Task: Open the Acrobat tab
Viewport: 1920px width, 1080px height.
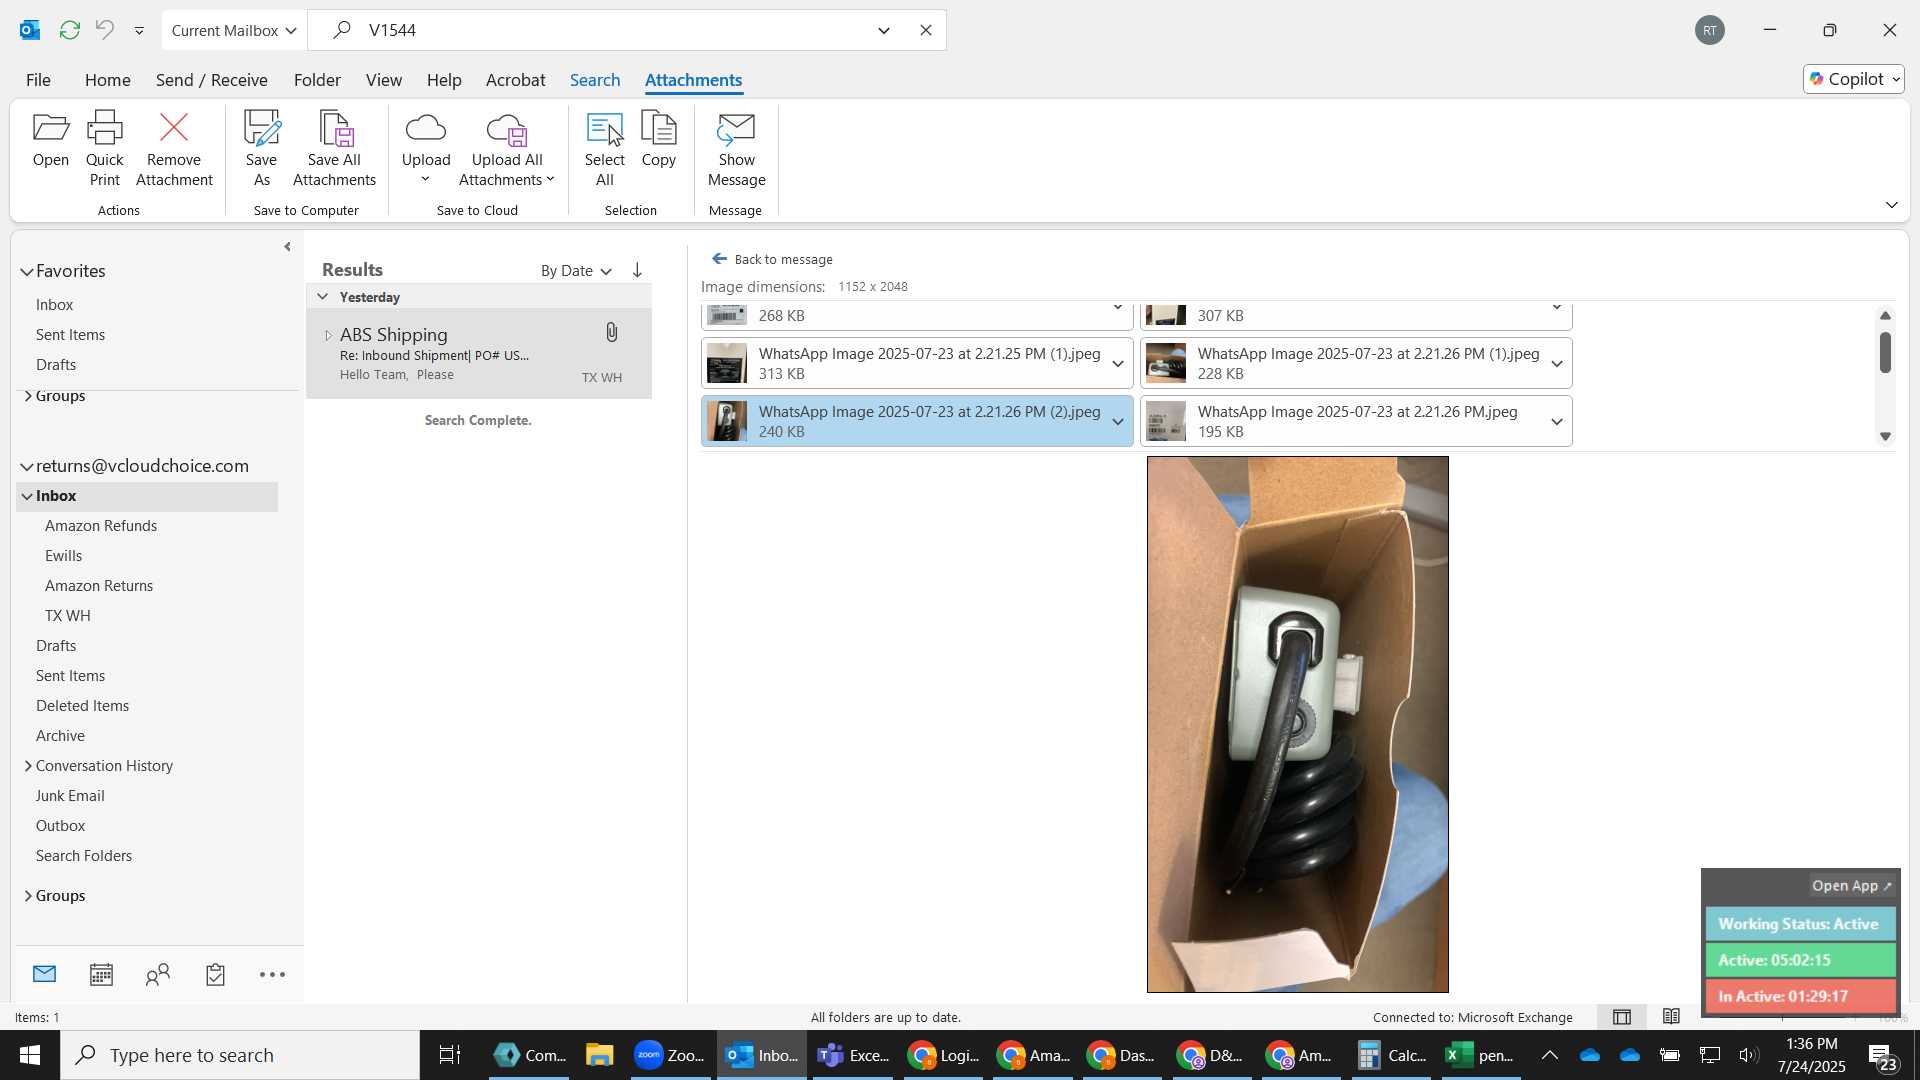Action: pyautogui.click(x=515, y=80)
